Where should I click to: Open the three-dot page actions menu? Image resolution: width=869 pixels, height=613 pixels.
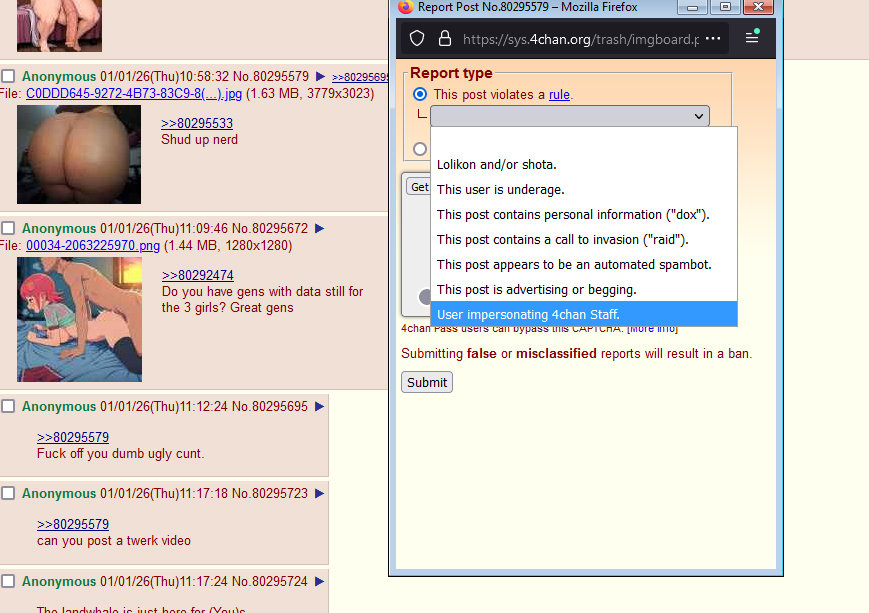coord(713,39)
